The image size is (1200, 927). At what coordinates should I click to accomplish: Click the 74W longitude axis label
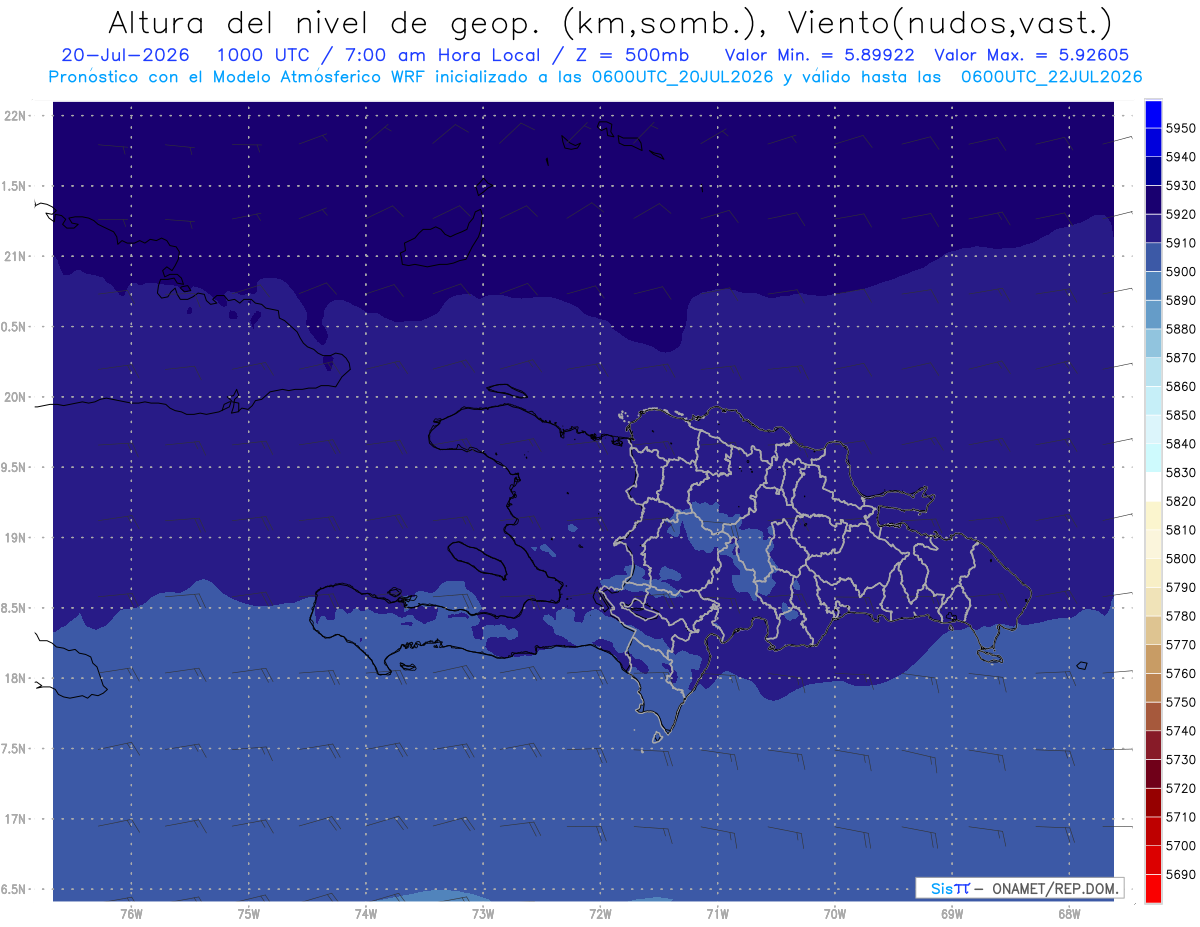coord(366,914)
